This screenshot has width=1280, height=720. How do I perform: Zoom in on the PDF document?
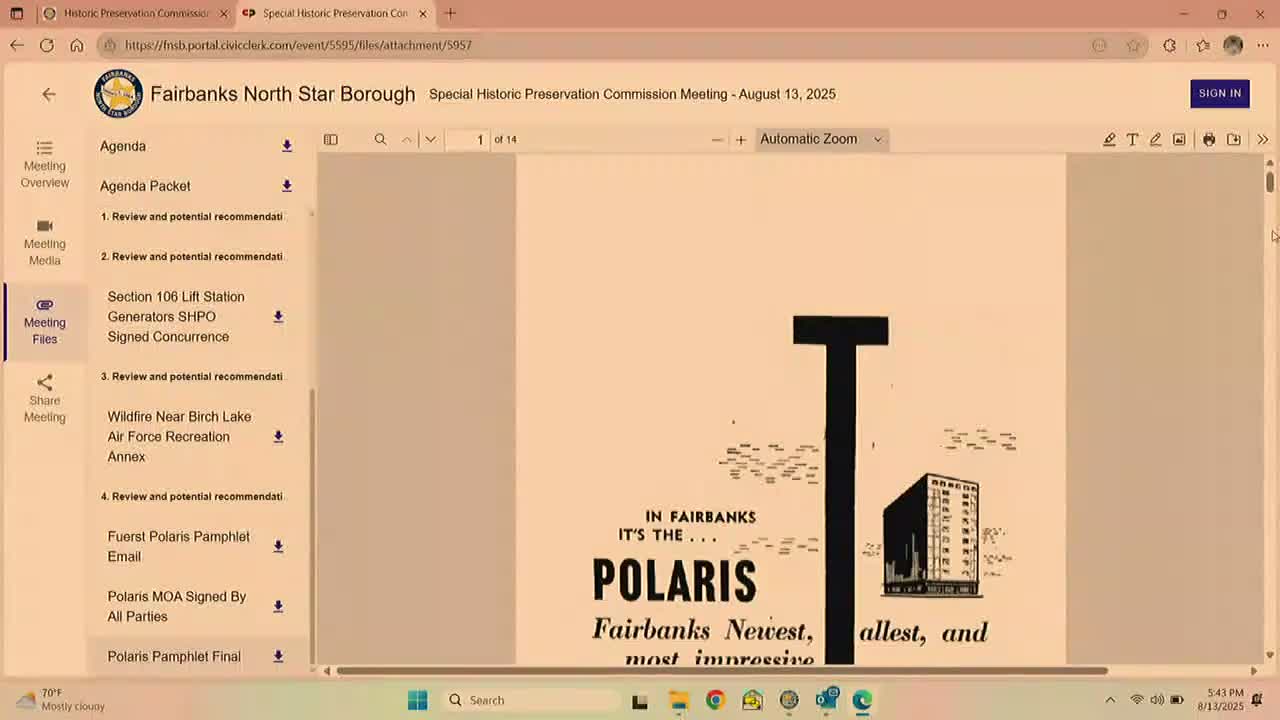741,139
